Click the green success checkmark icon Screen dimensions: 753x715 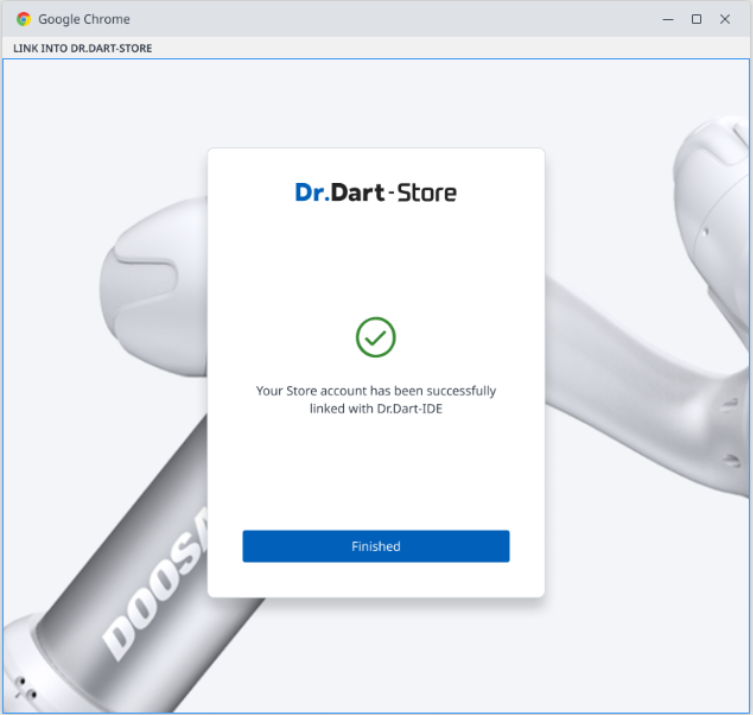tap(376, 337)
